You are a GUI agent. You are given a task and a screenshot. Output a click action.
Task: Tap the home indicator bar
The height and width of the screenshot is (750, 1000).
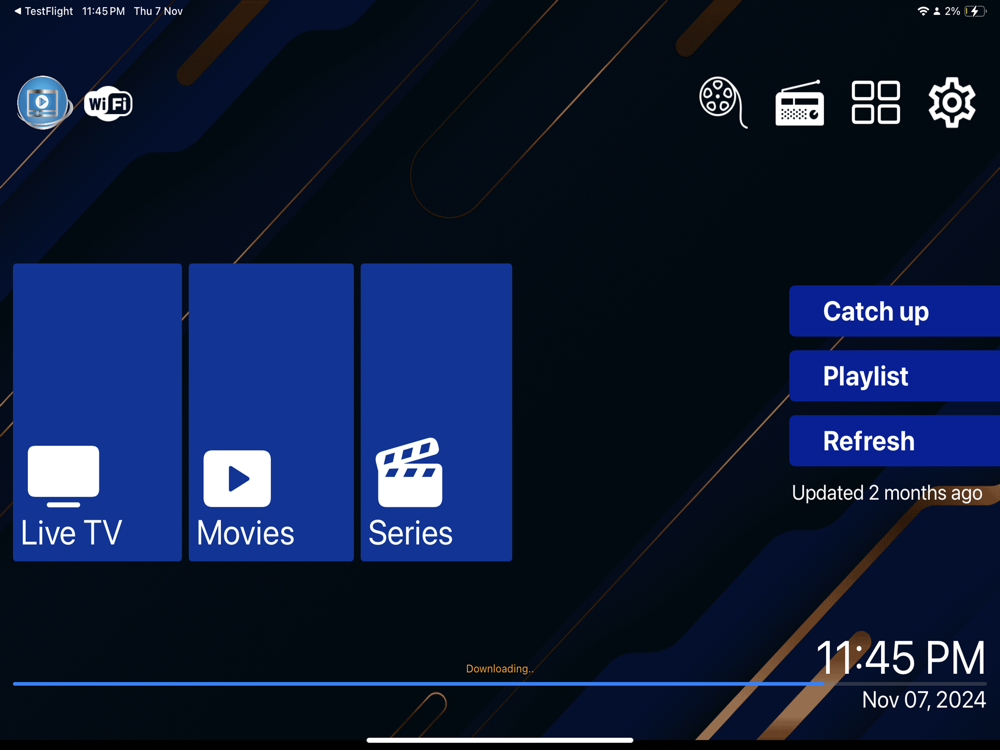pos(500,740)
